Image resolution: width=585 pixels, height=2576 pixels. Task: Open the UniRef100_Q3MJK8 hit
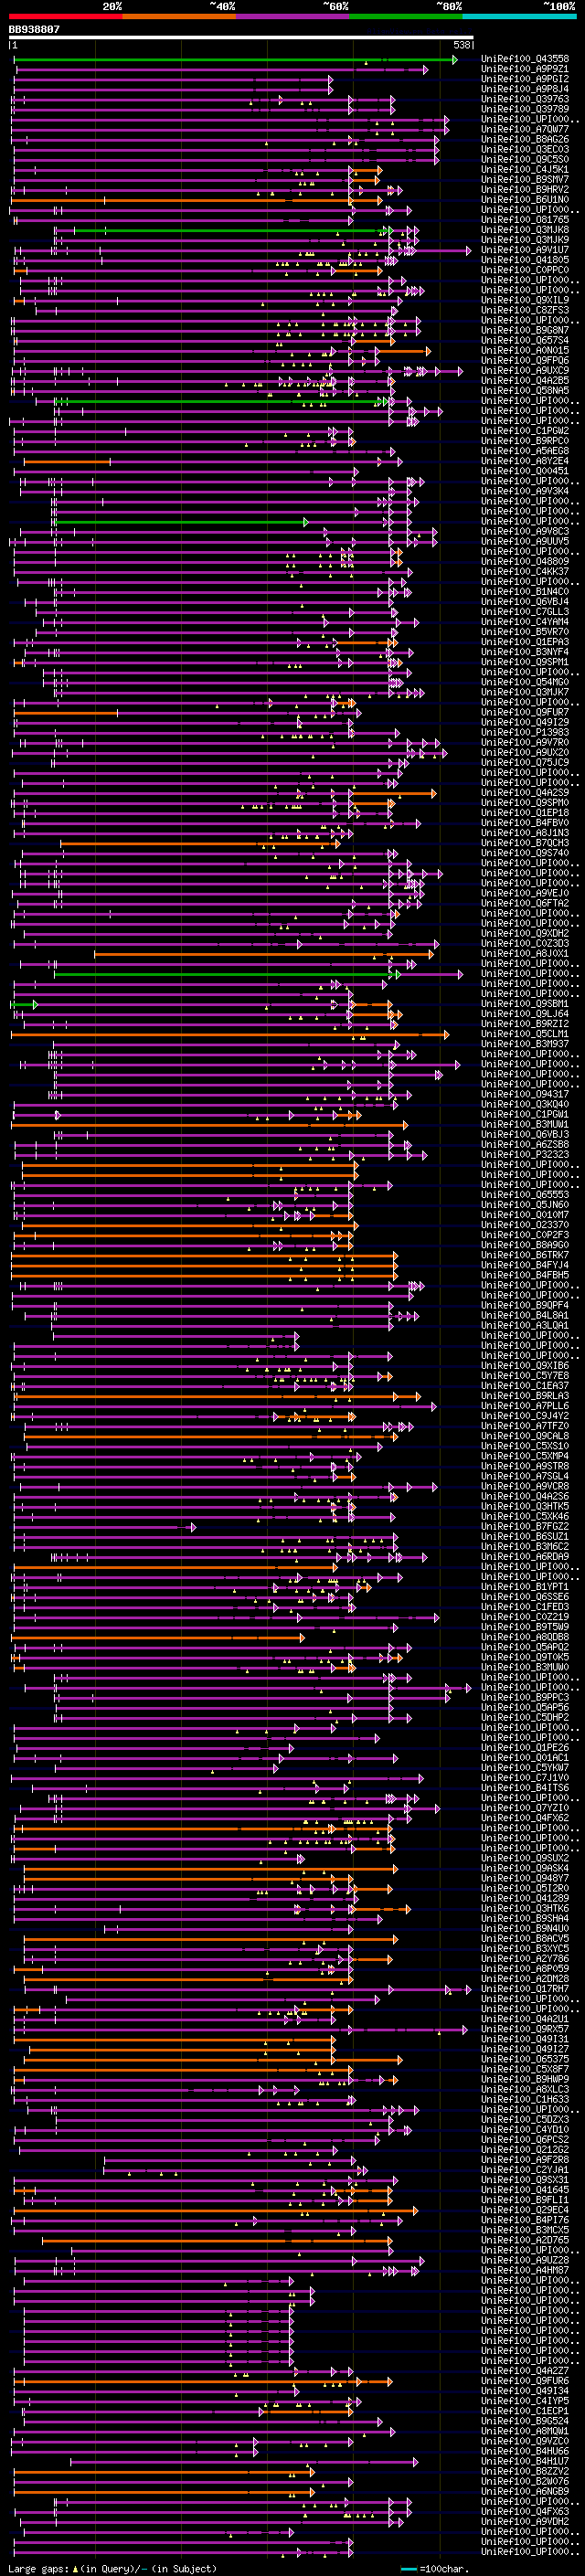525,230
